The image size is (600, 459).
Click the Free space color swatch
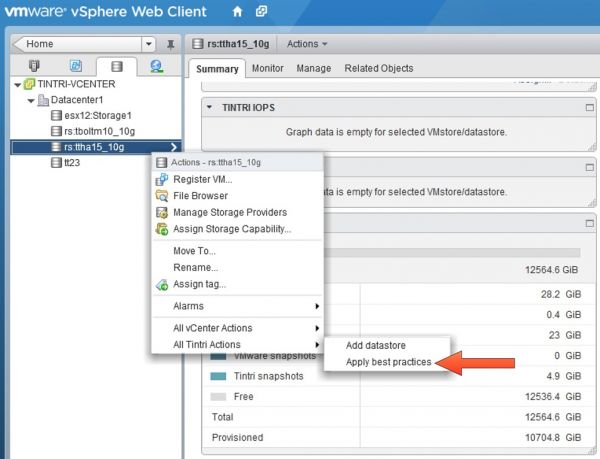218,397
